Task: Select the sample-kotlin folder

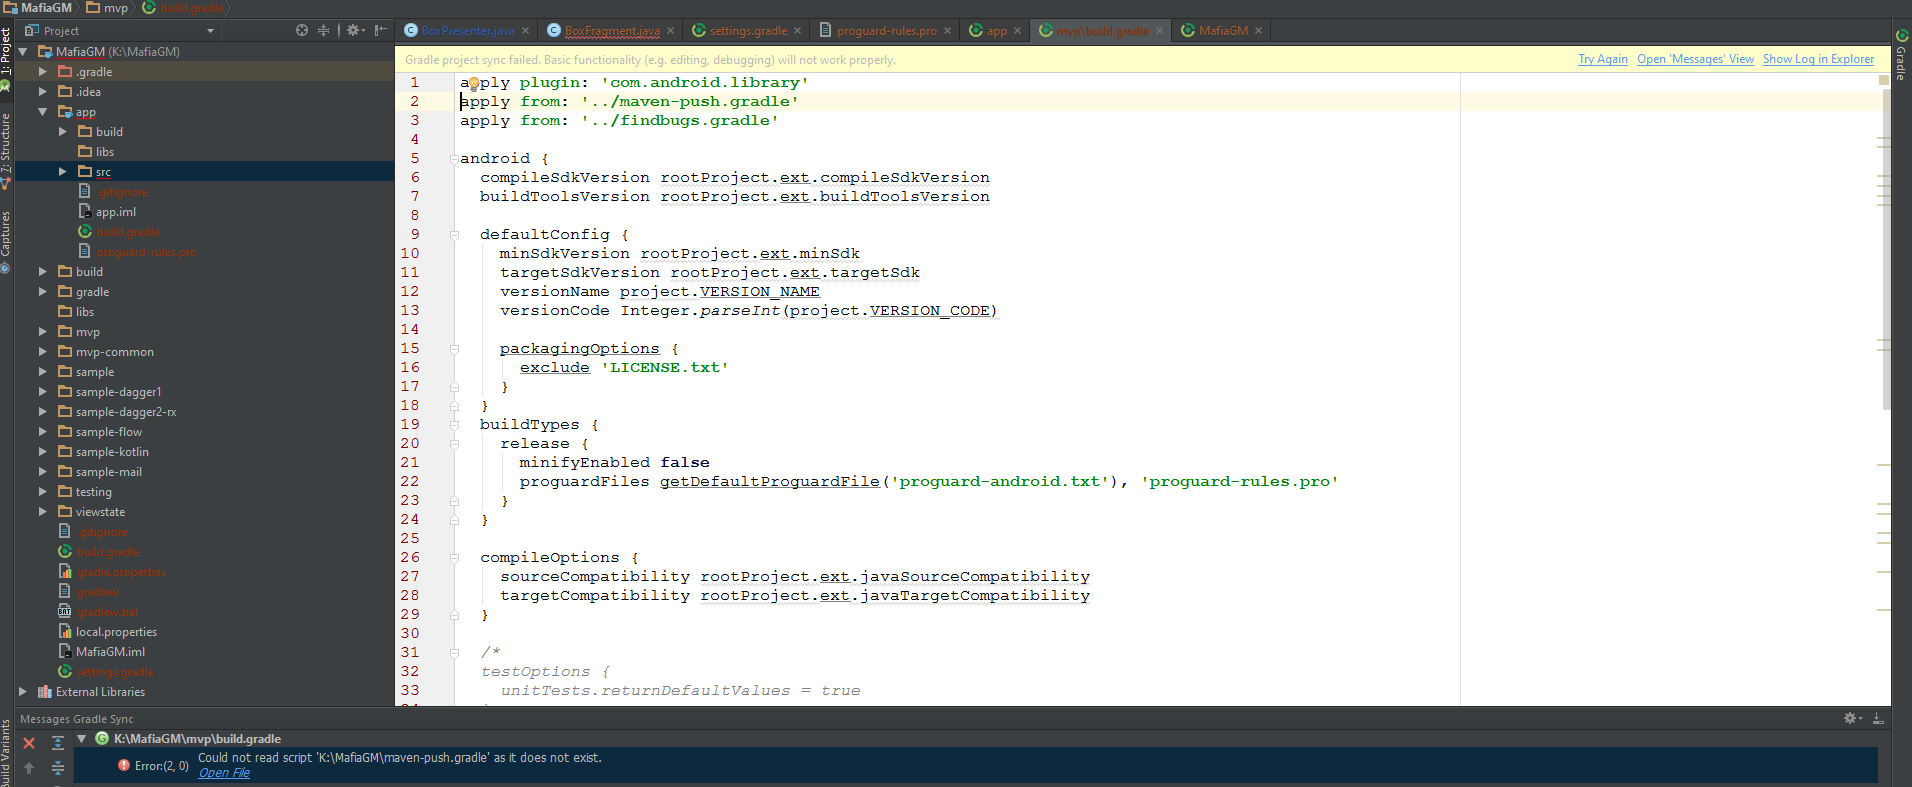Action: 112,452
